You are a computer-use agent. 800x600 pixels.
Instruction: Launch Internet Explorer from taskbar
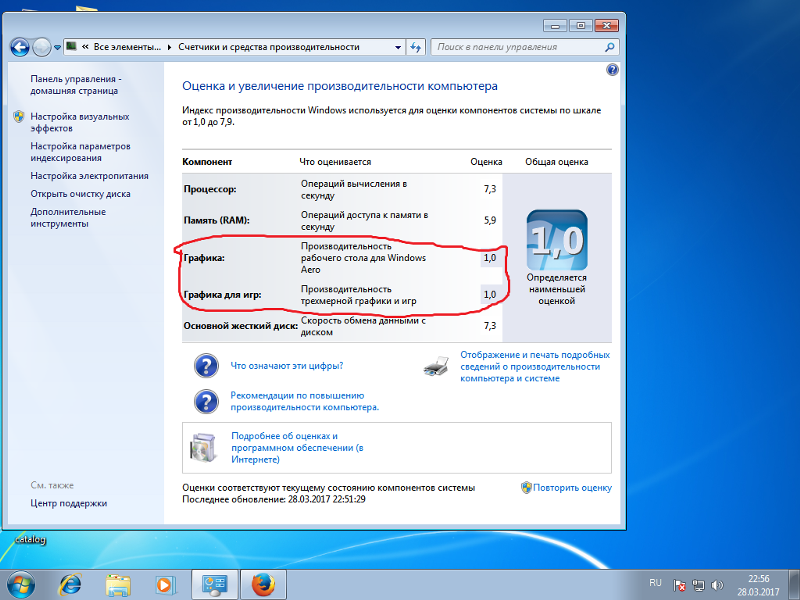[70, 585]
